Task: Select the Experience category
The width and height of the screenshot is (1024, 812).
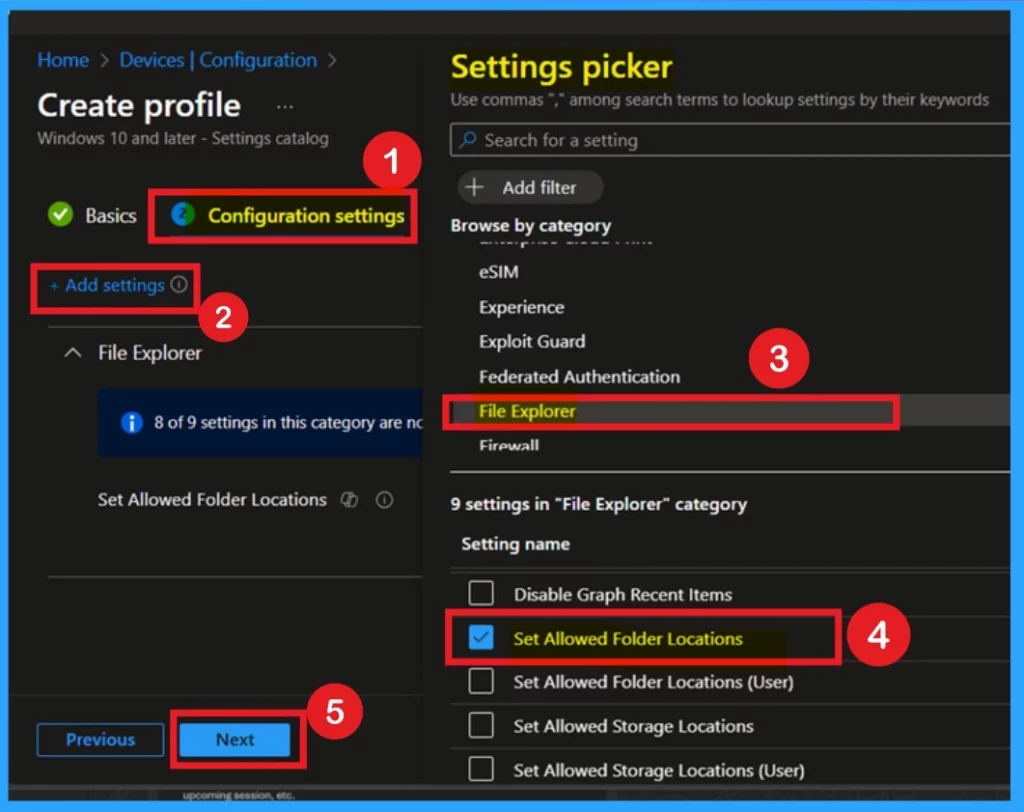Action: (x=522, y=307)
